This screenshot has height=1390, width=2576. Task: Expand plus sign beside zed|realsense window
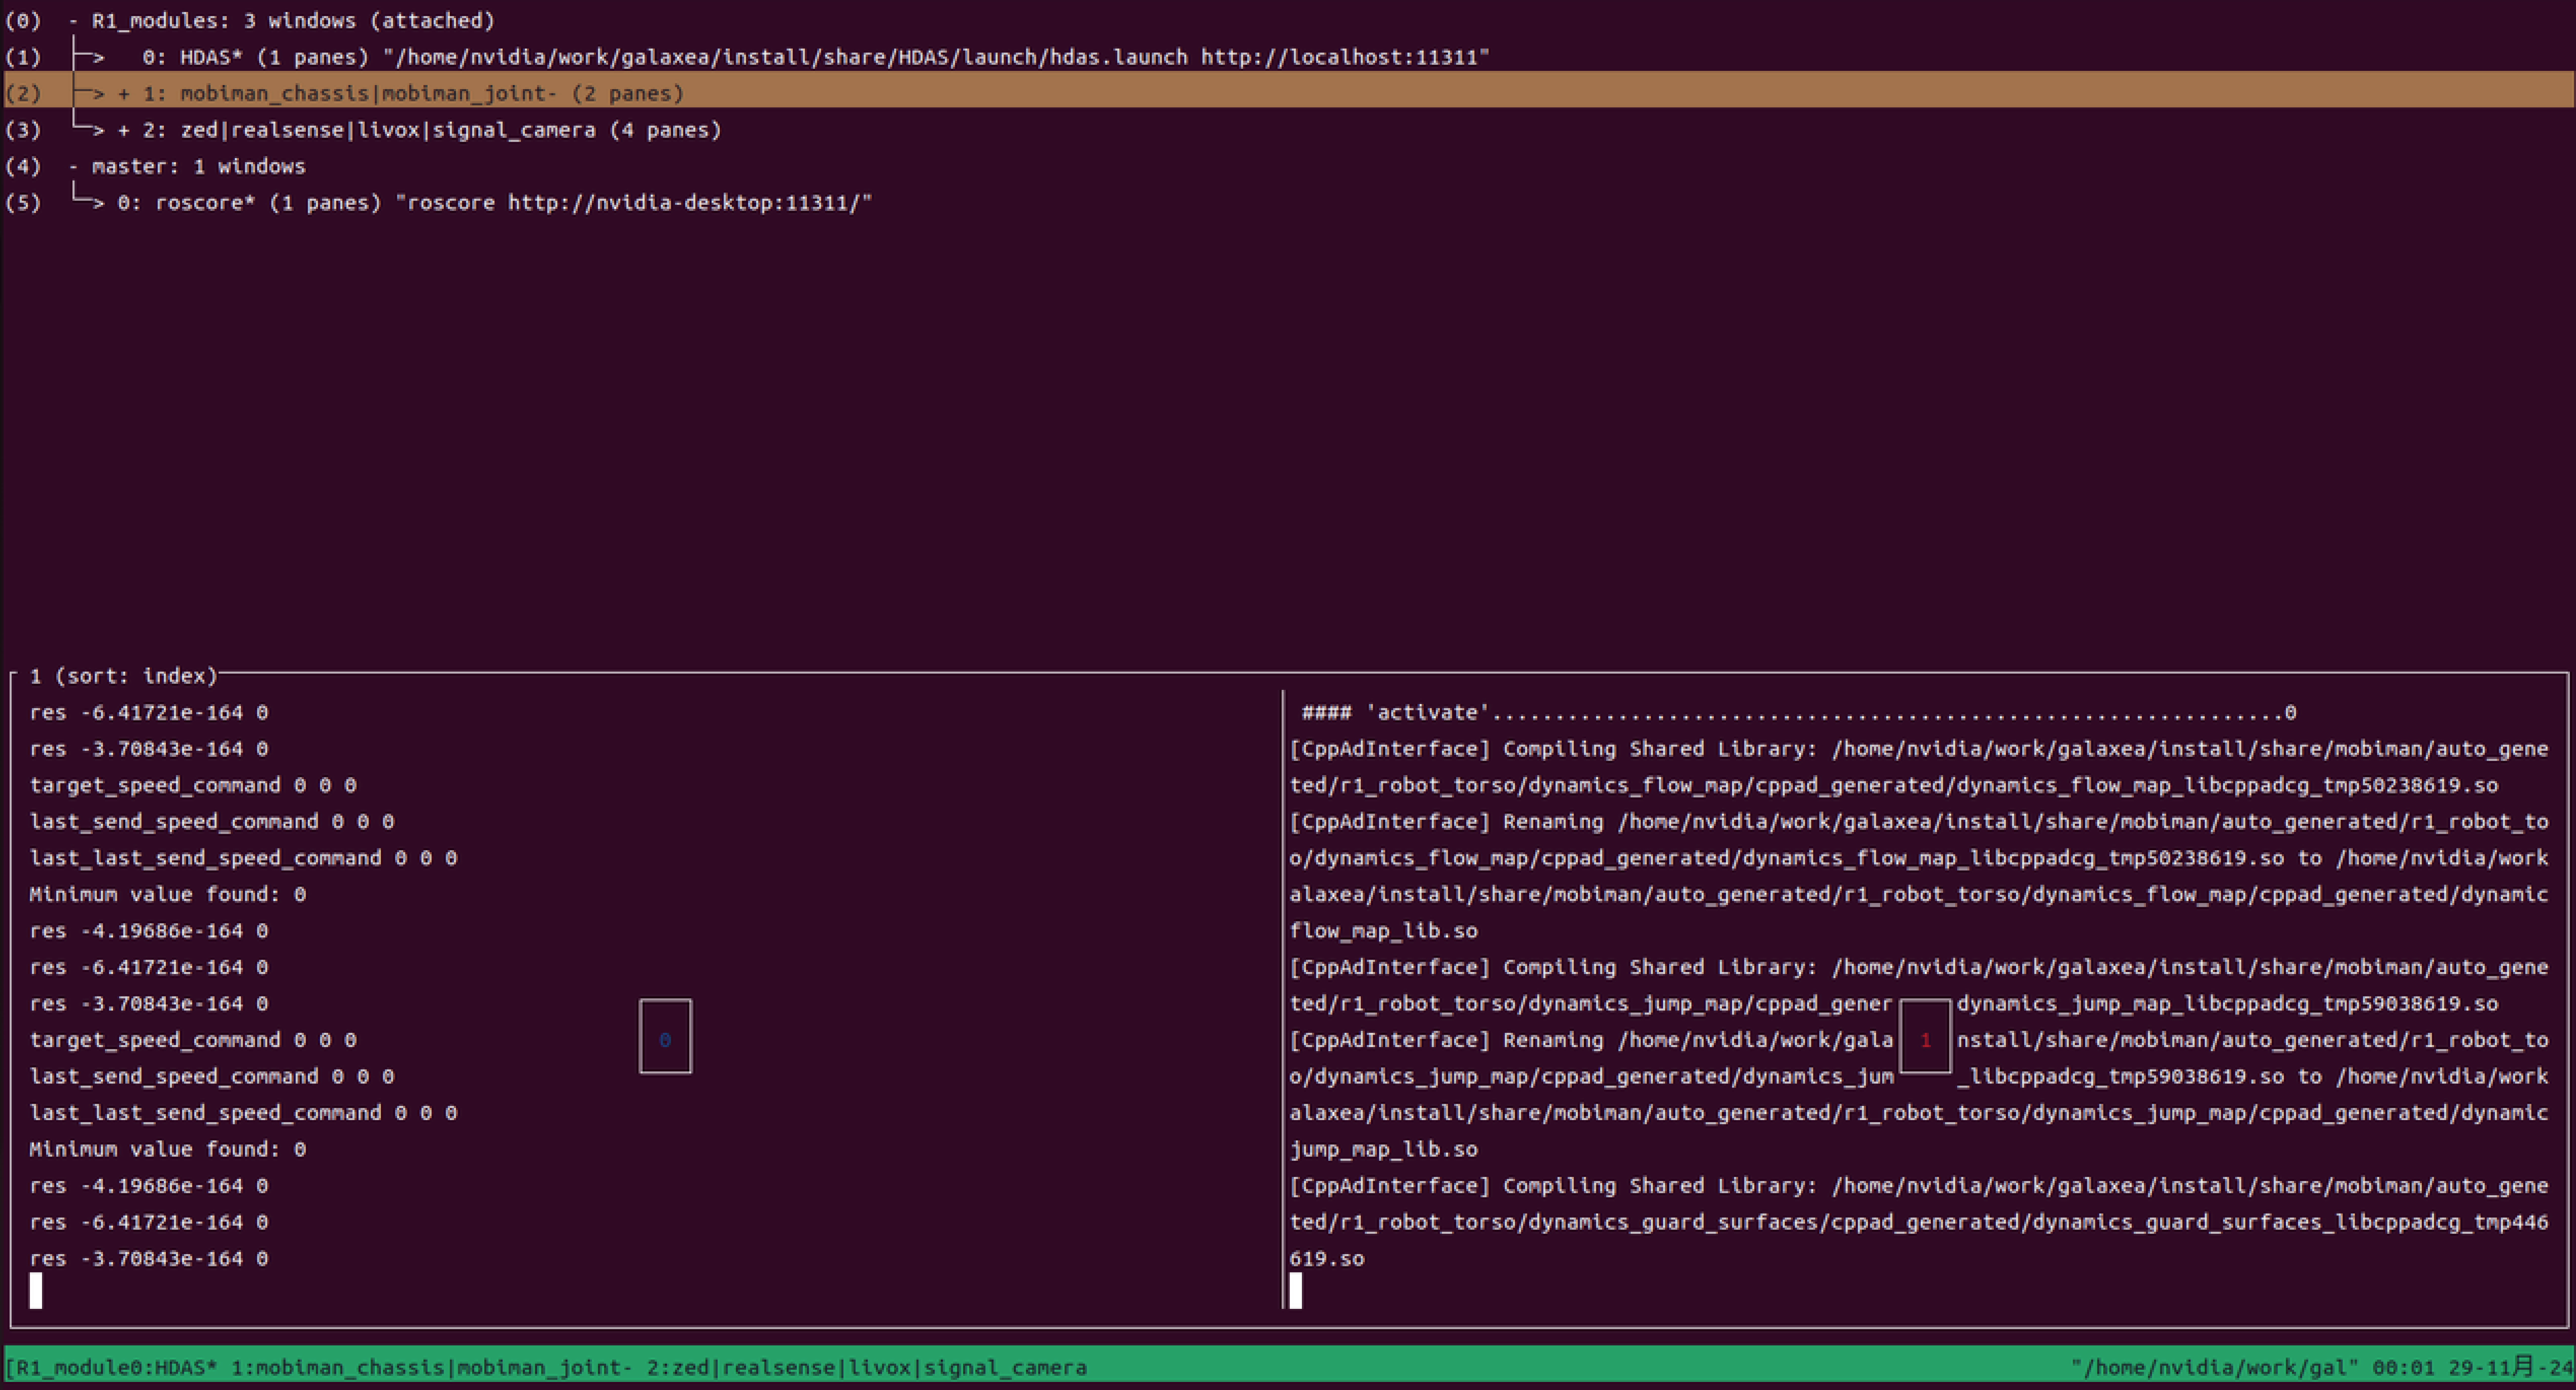[x=124, y=130]
